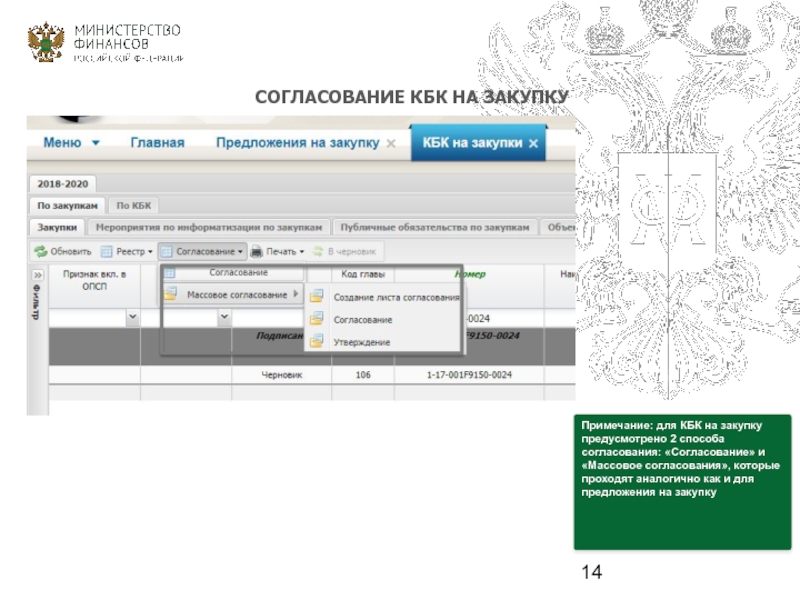Switch to the По закупкам tab
Viewport: 800px width, 600px height.
pos(67,206)
